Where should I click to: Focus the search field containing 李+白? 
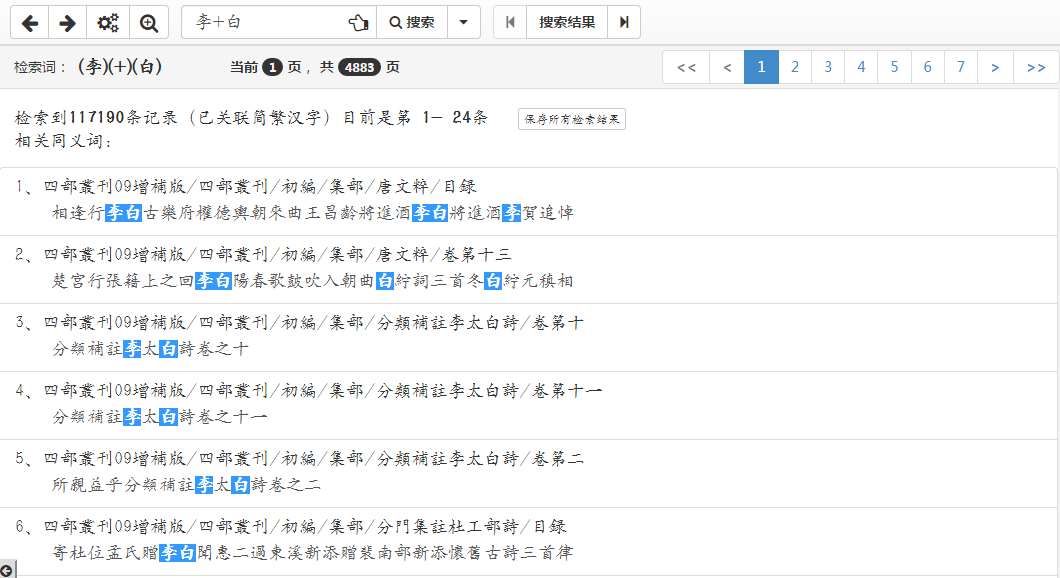click(x=265, y=22)
